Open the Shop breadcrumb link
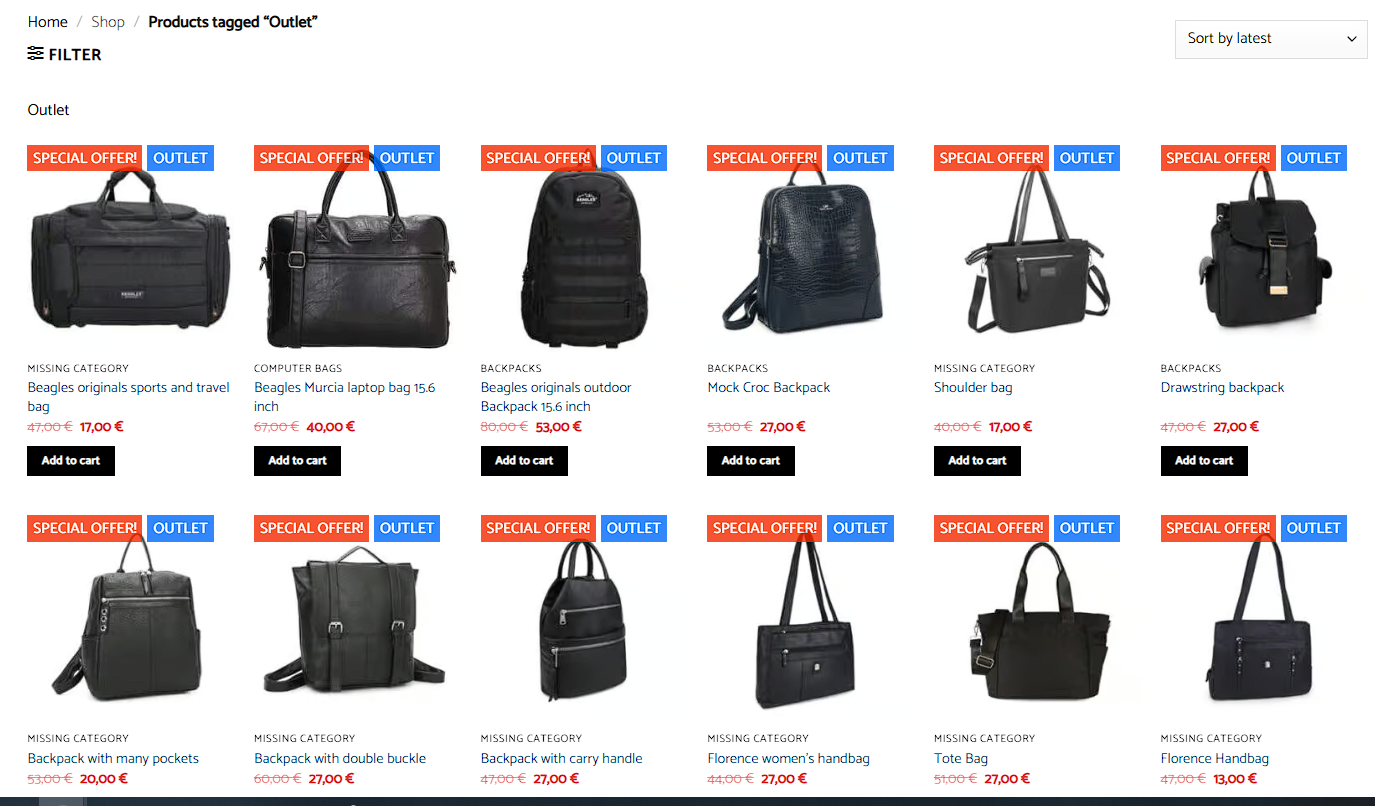The width and height of the screenshot is (1375, 806). tap(108, 22)
